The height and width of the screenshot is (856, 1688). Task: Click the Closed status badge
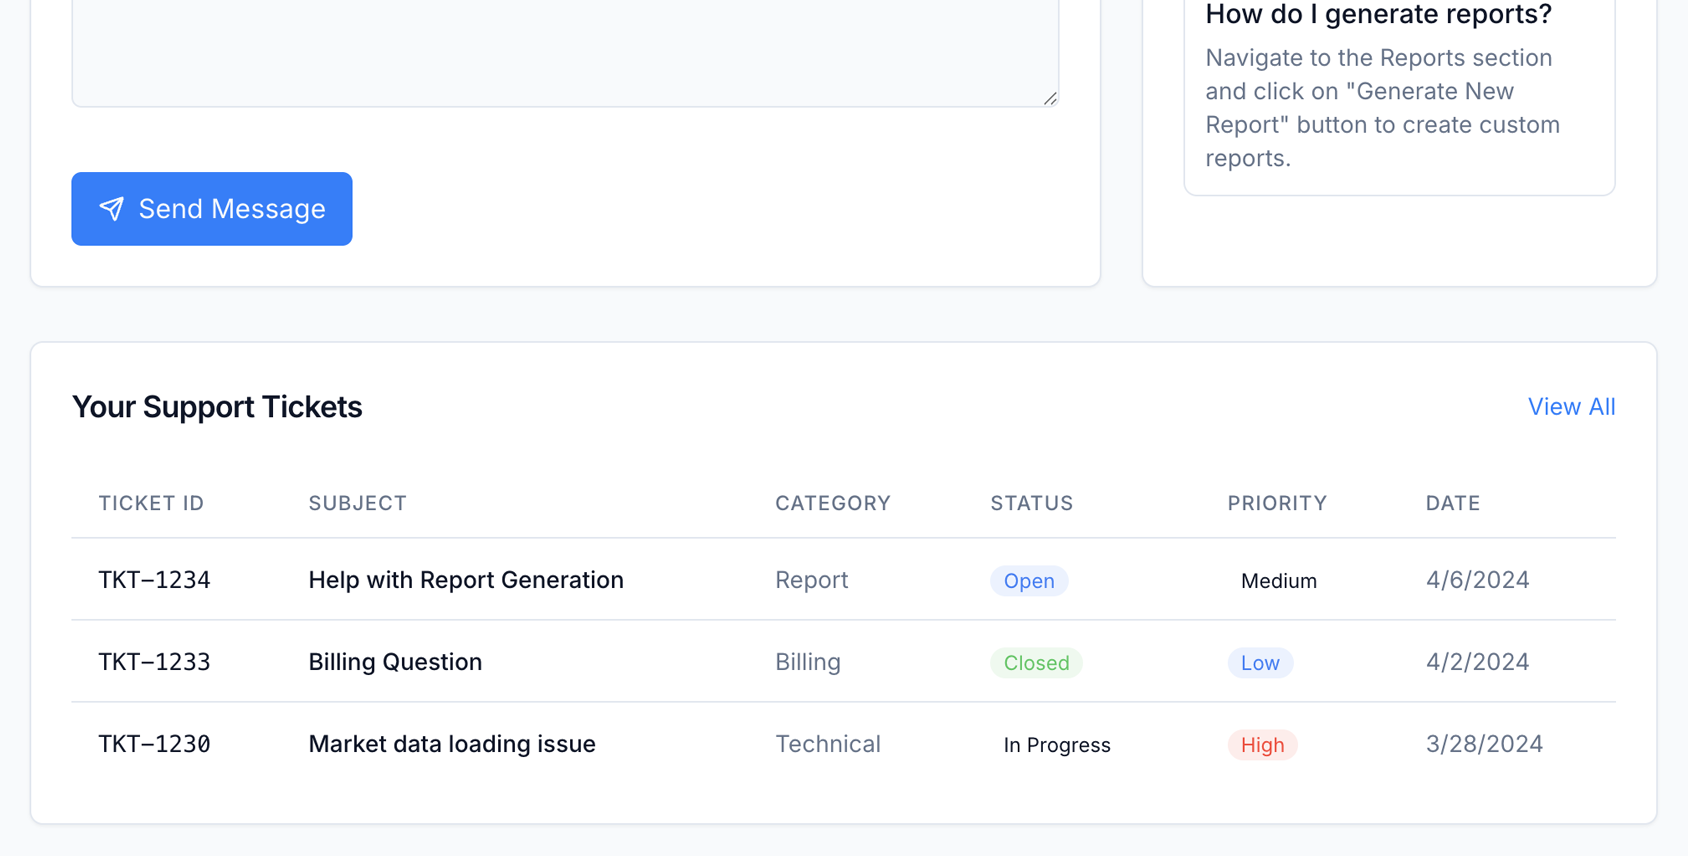(x=1036, y=663)
